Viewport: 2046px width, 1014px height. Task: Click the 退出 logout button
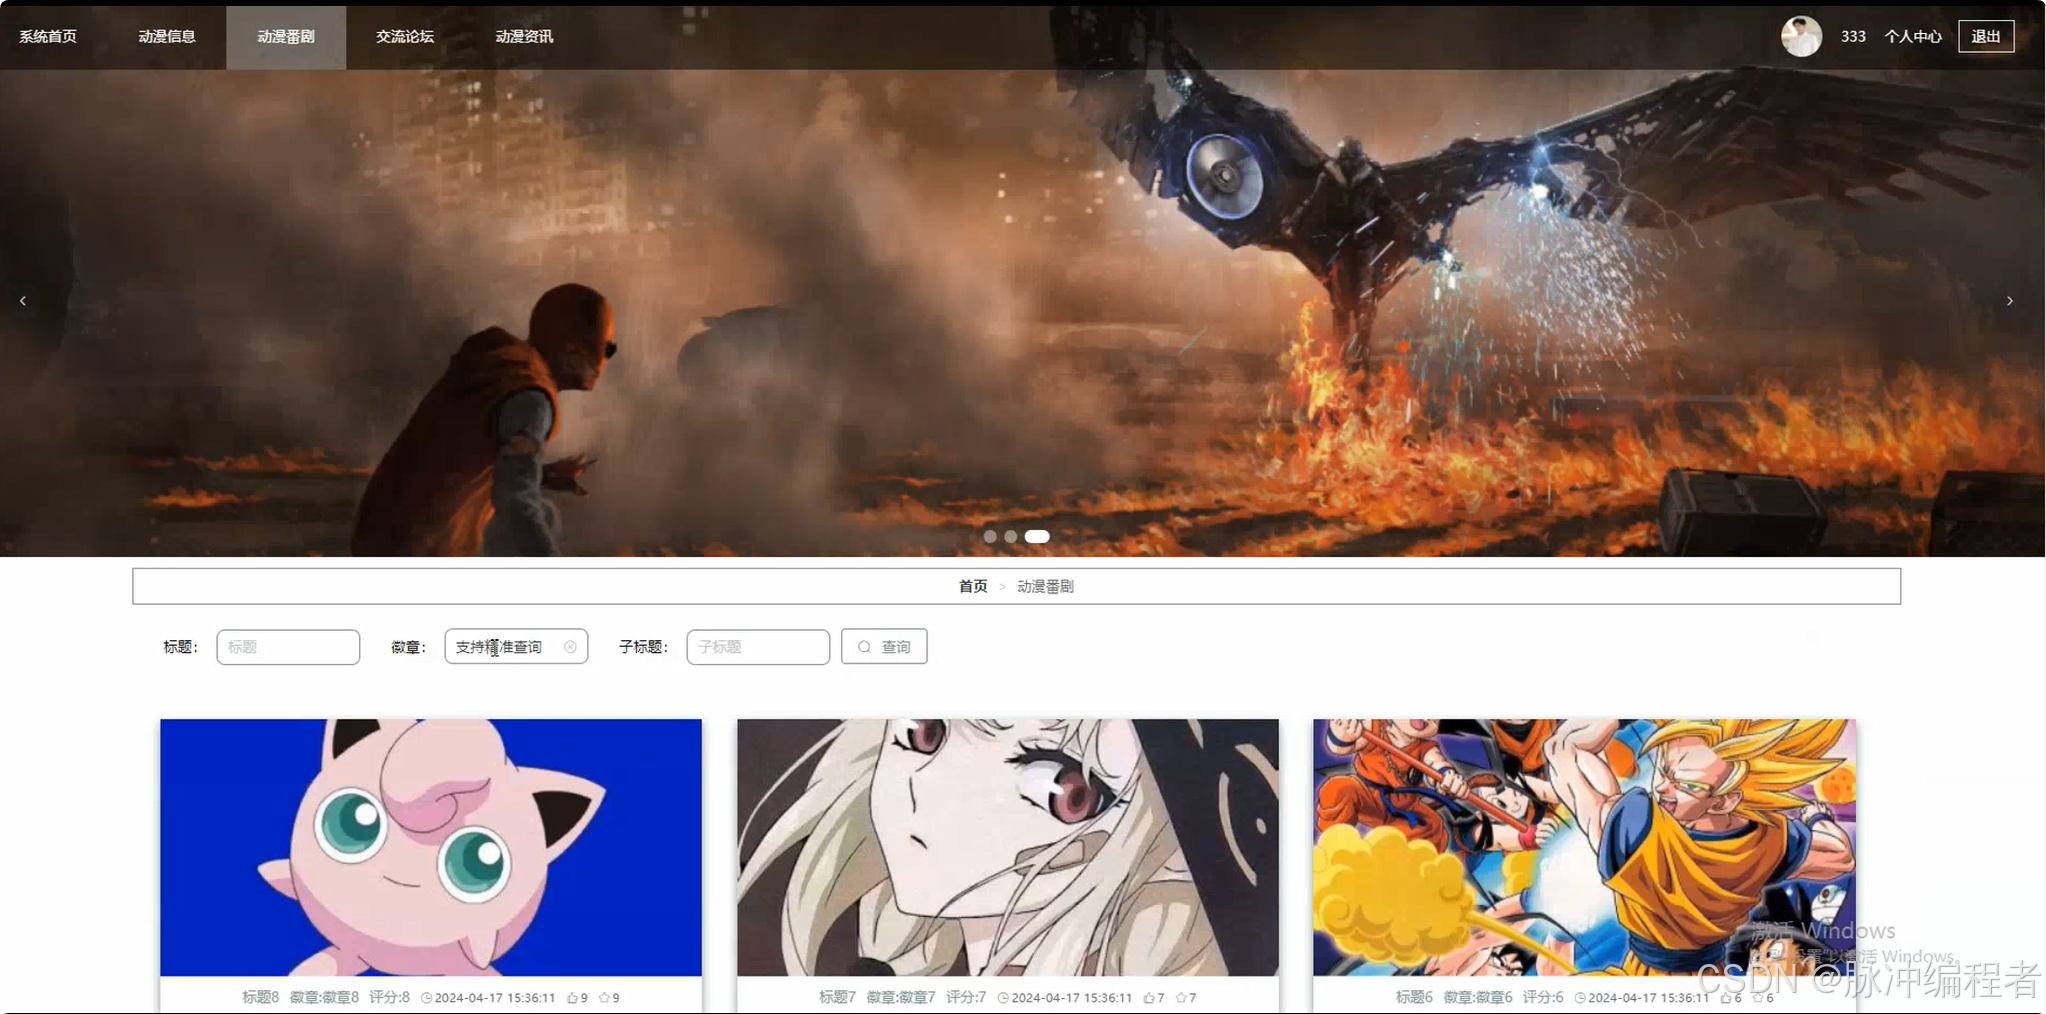pyautogui.click(x=1986, y=36)
